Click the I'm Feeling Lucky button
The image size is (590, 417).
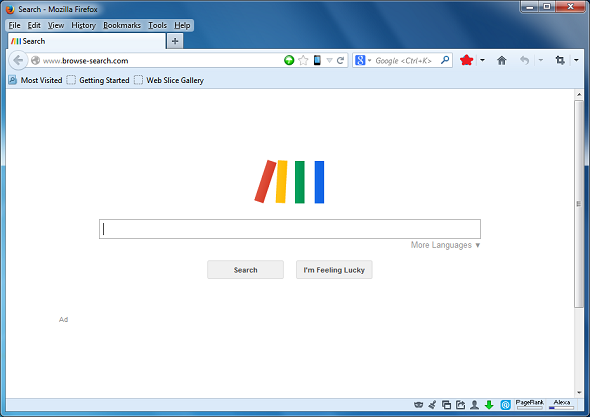point(334,269)
